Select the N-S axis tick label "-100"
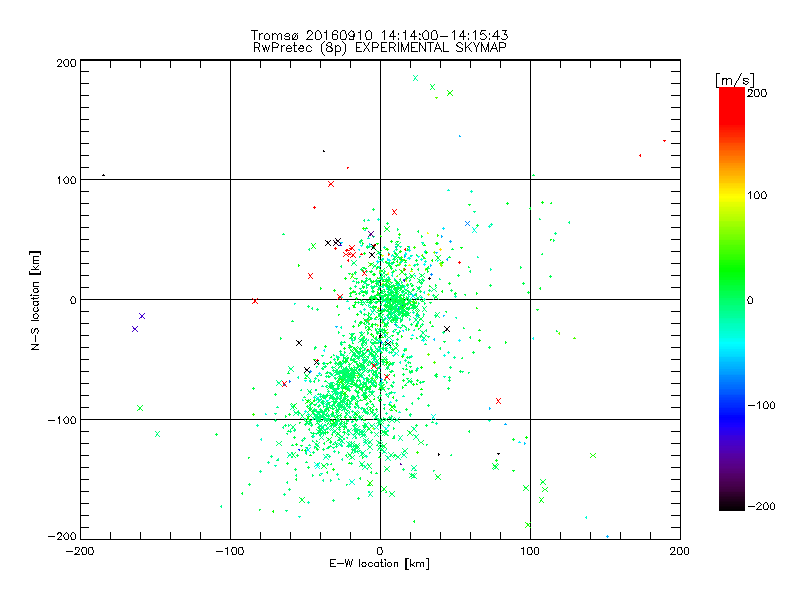 click(62, 420)
